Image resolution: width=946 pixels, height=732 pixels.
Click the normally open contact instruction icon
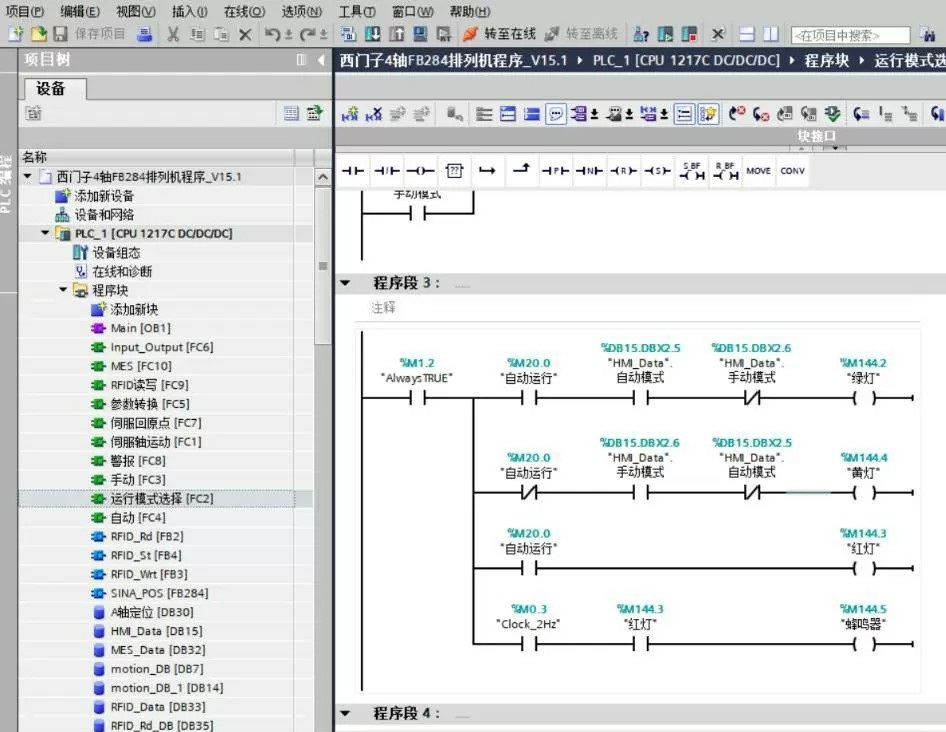pos(353,171)
